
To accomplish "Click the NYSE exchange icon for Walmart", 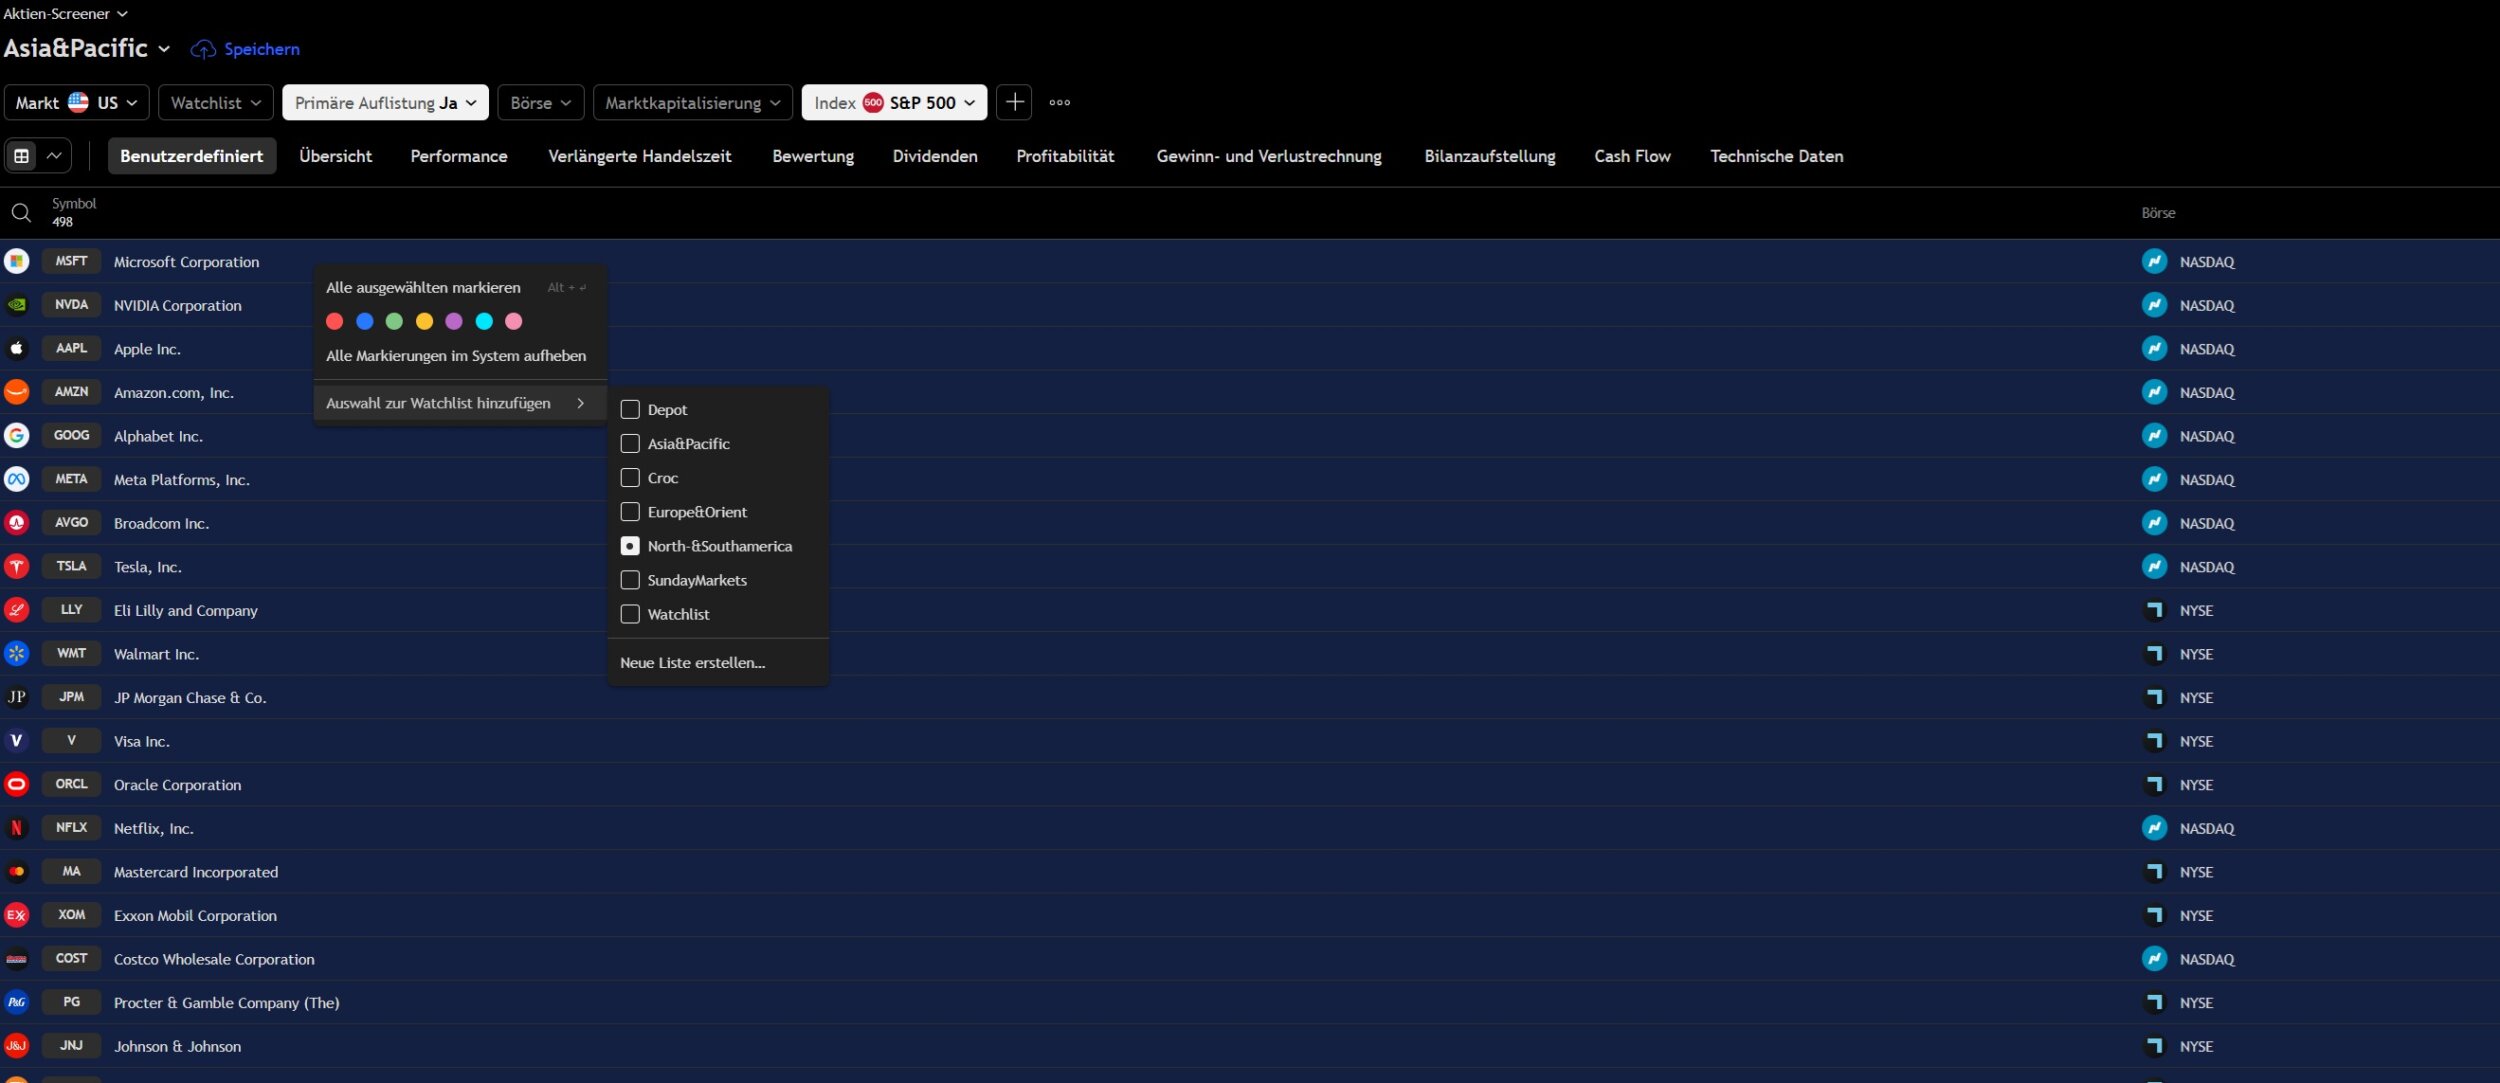I will [x=2154, y=654].
